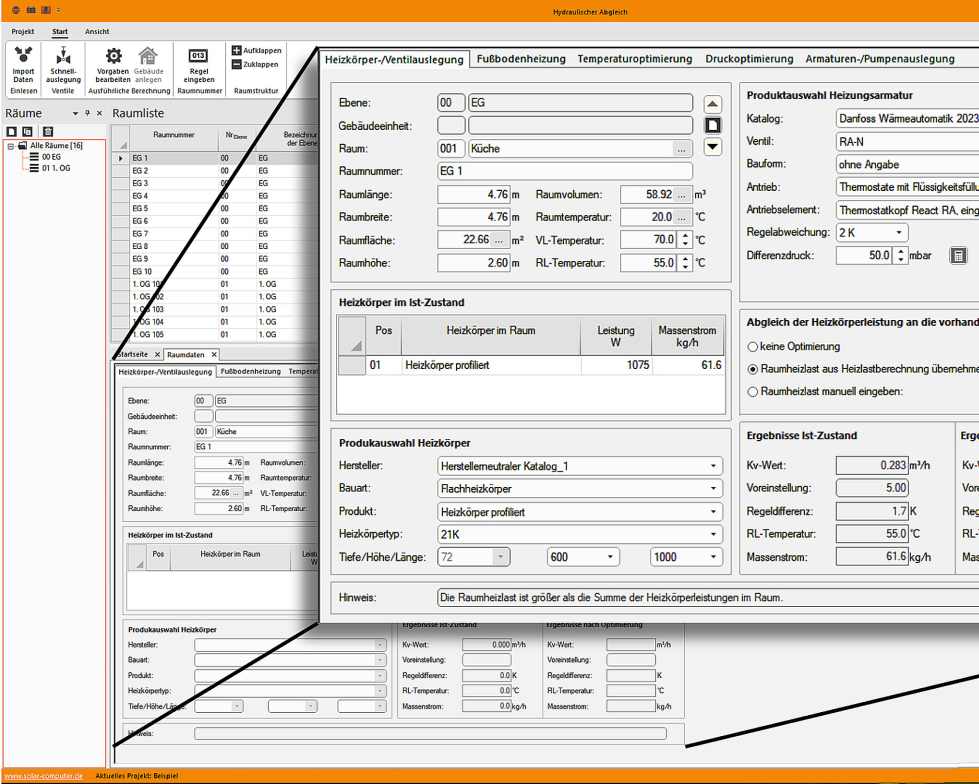The height and width of the screenshot is (784, 979).
Task: Click the Zuklappen minus icon
Action: coord(236,64)
